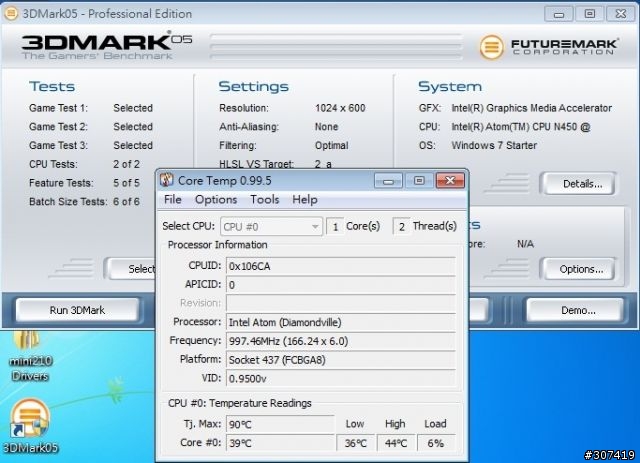This screenshot has width=640, height=463.
Task: Click the Platform field Socket 437 (FCBGA8)
Action: [x=341, y=360]
